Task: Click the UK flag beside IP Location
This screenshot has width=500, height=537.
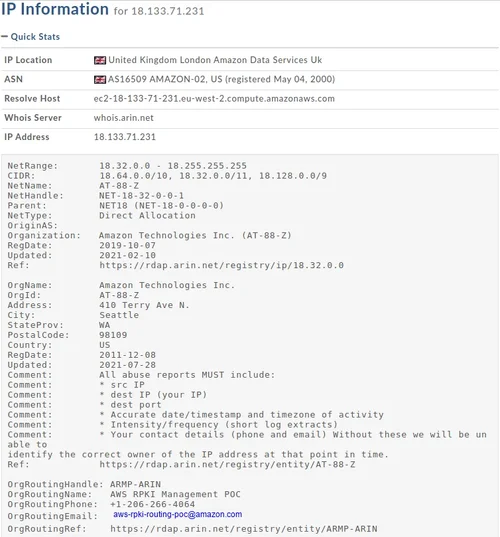Action: (100, 60)
